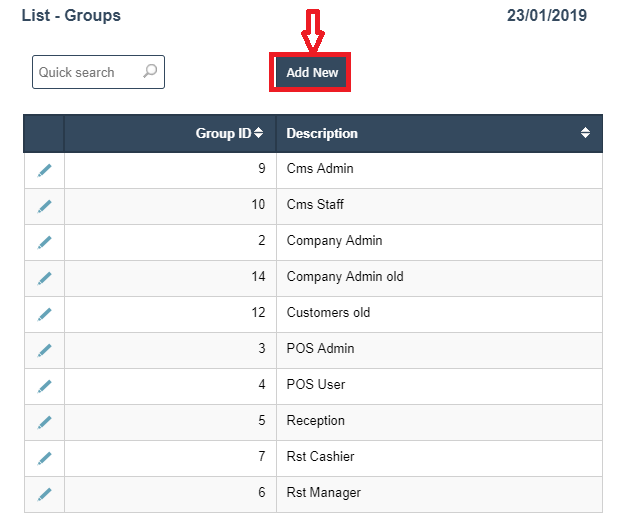Select the Reception description cell
The width and height of the screenshot is (629, 528).
tap(316, 421)
